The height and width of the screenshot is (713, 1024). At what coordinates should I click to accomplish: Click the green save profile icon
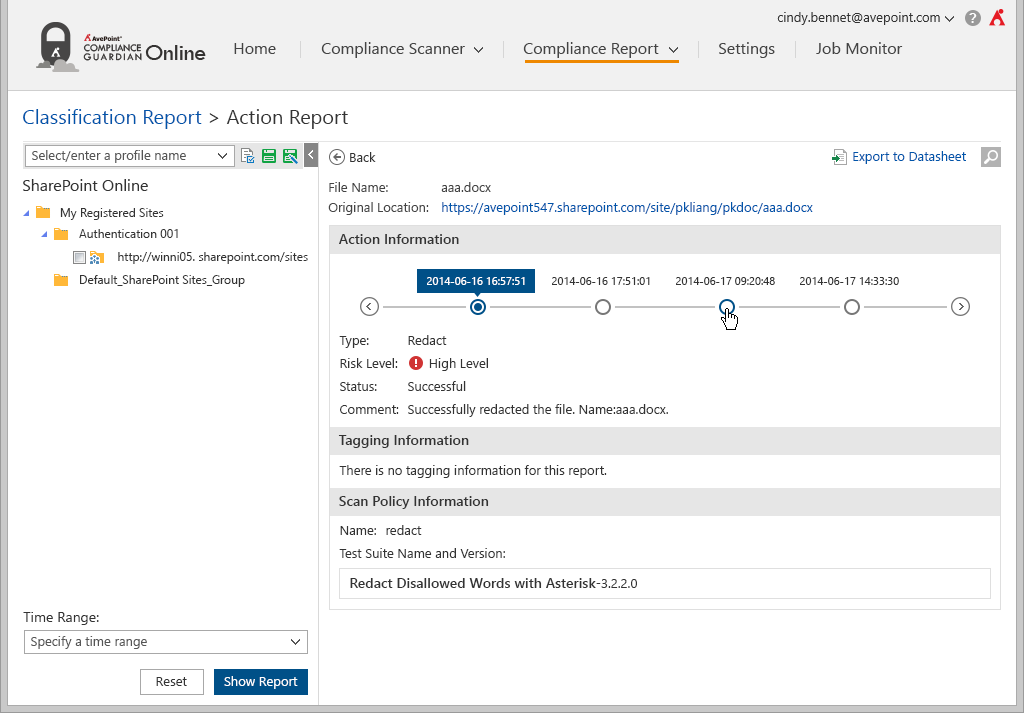(x=269, y=156)
